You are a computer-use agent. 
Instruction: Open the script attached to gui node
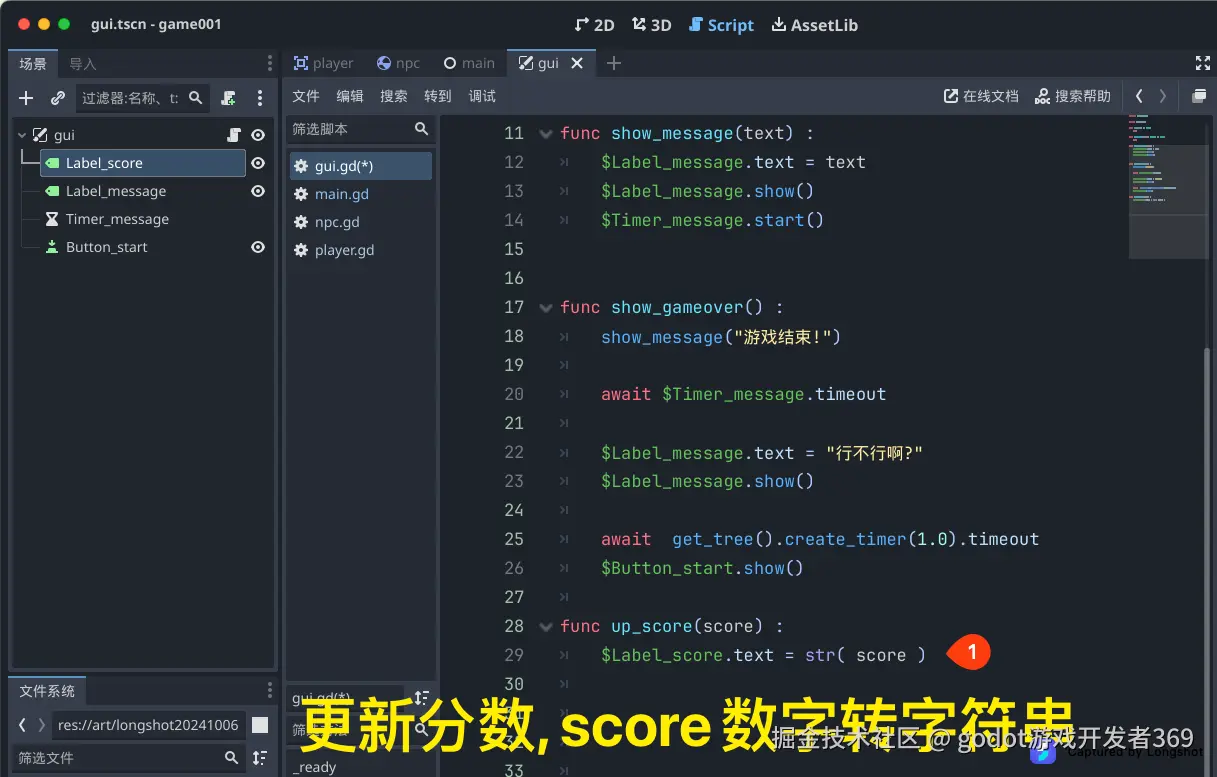[x=234, y=135]
